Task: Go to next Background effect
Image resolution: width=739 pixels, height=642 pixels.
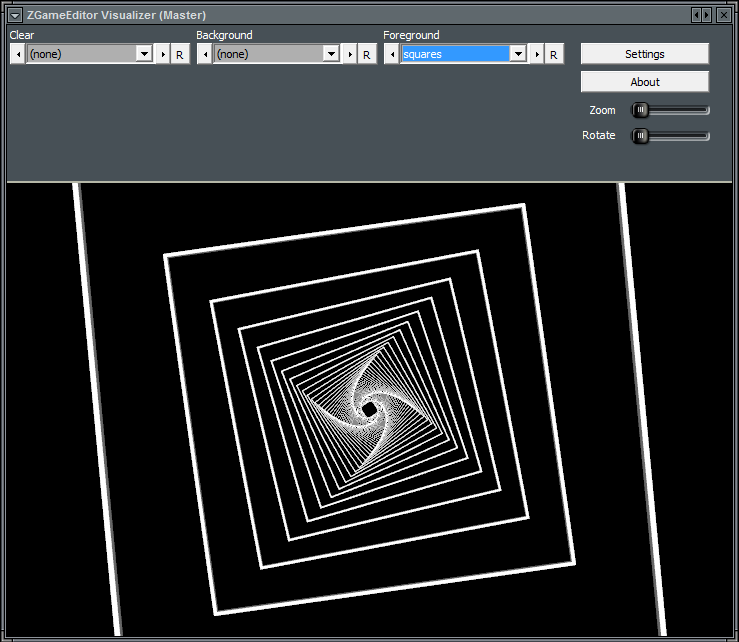Action: pyautogui.click(x=350, y=54)
